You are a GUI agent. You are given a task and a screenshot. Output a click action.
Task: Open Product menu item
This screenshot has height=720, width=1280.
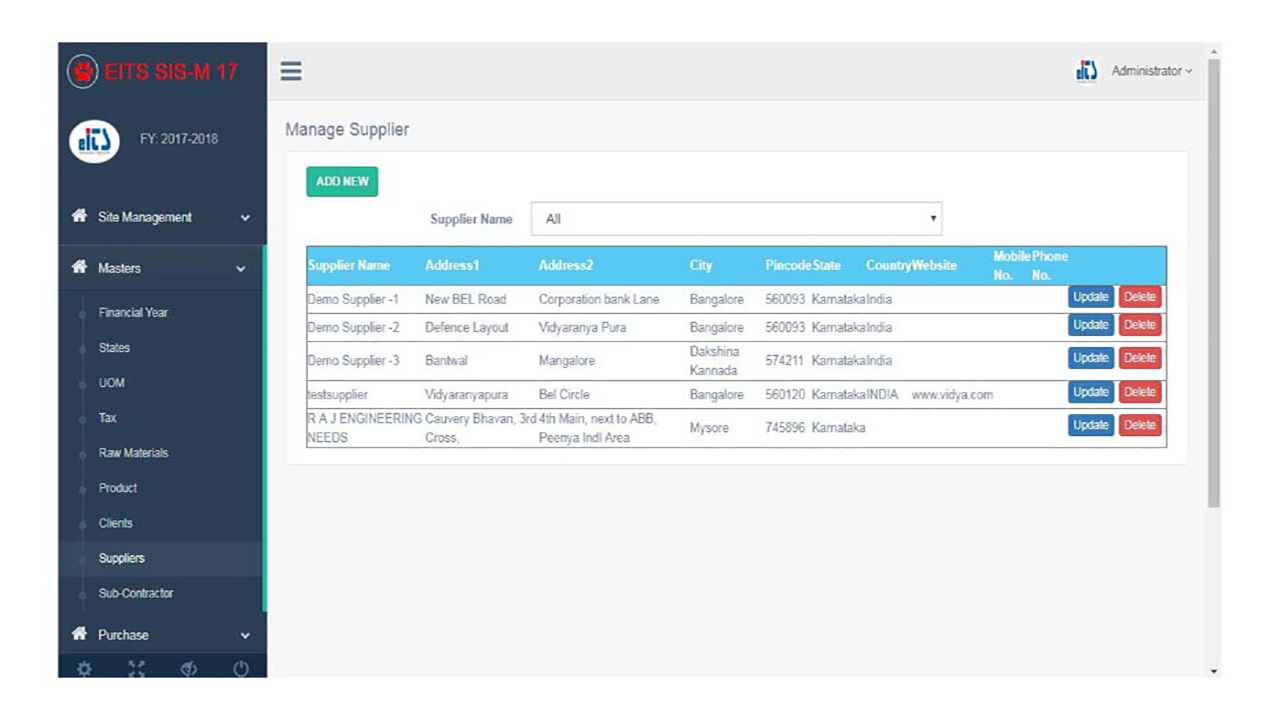(x=118, y=488)
